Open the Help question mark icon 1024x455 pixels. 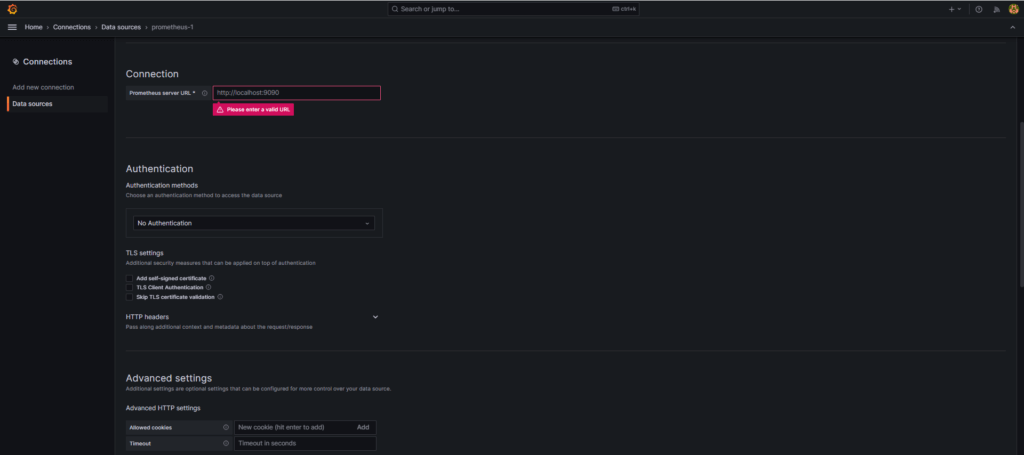(978, 9)
